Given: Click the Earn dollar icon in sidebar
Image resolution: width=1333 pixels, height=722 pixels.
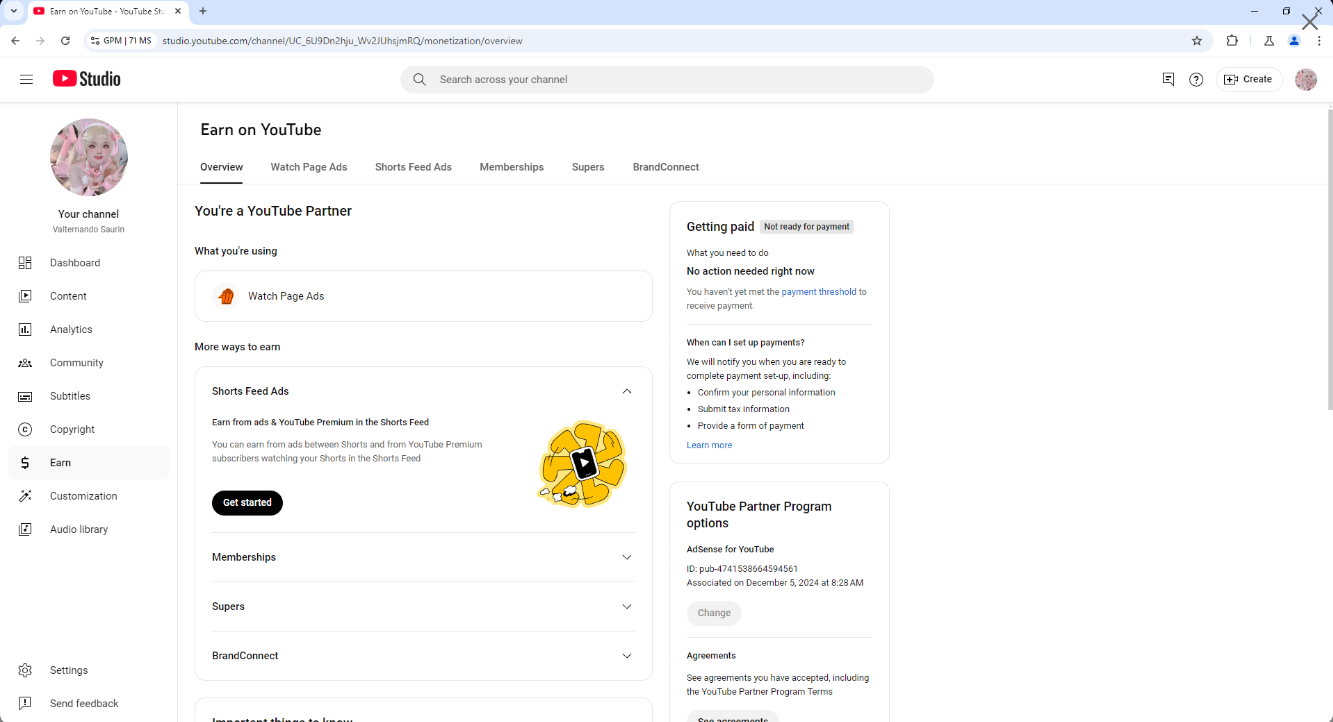Looking at the screenshot, I should coord(25,463).
